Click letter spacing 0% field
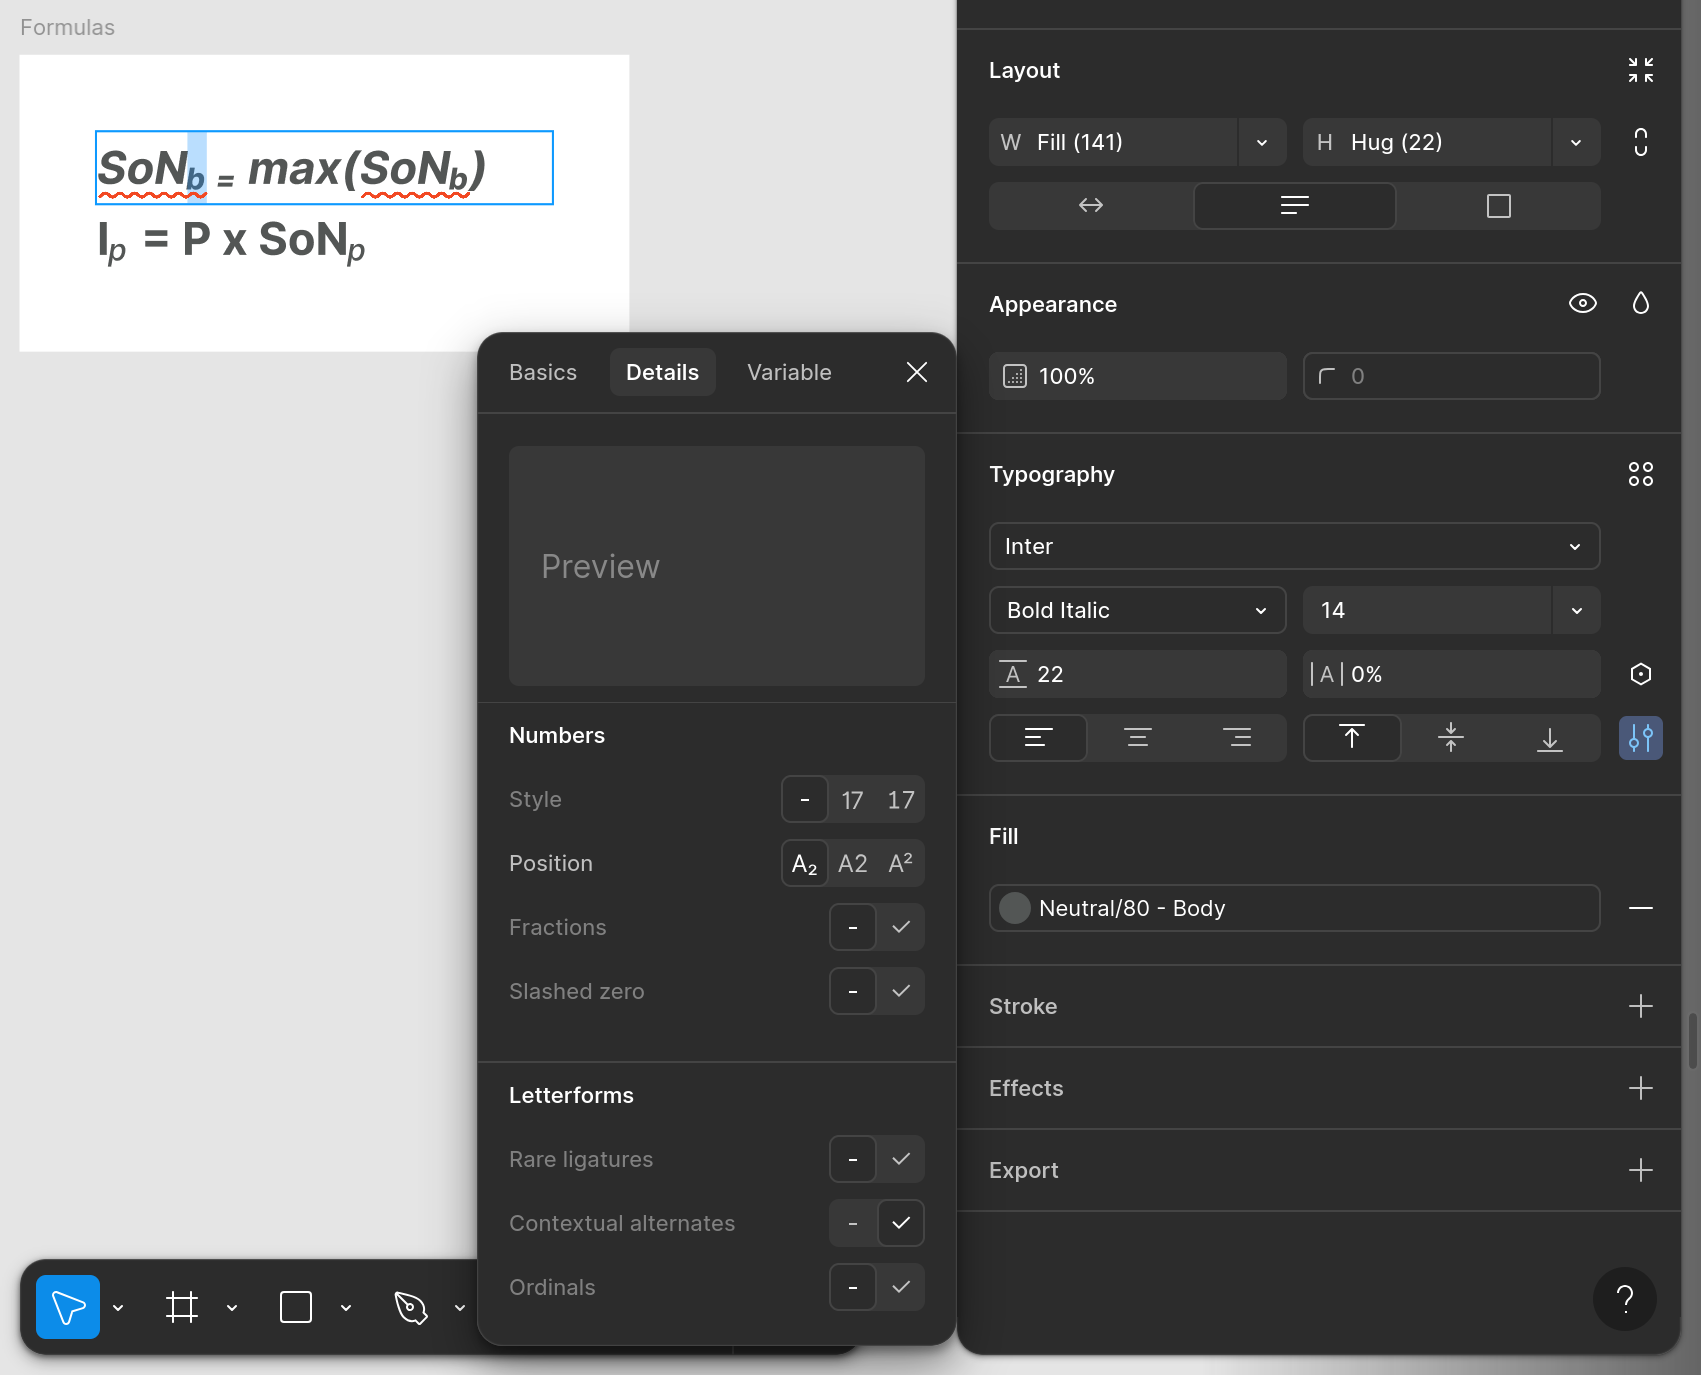 click(1451, 674)
